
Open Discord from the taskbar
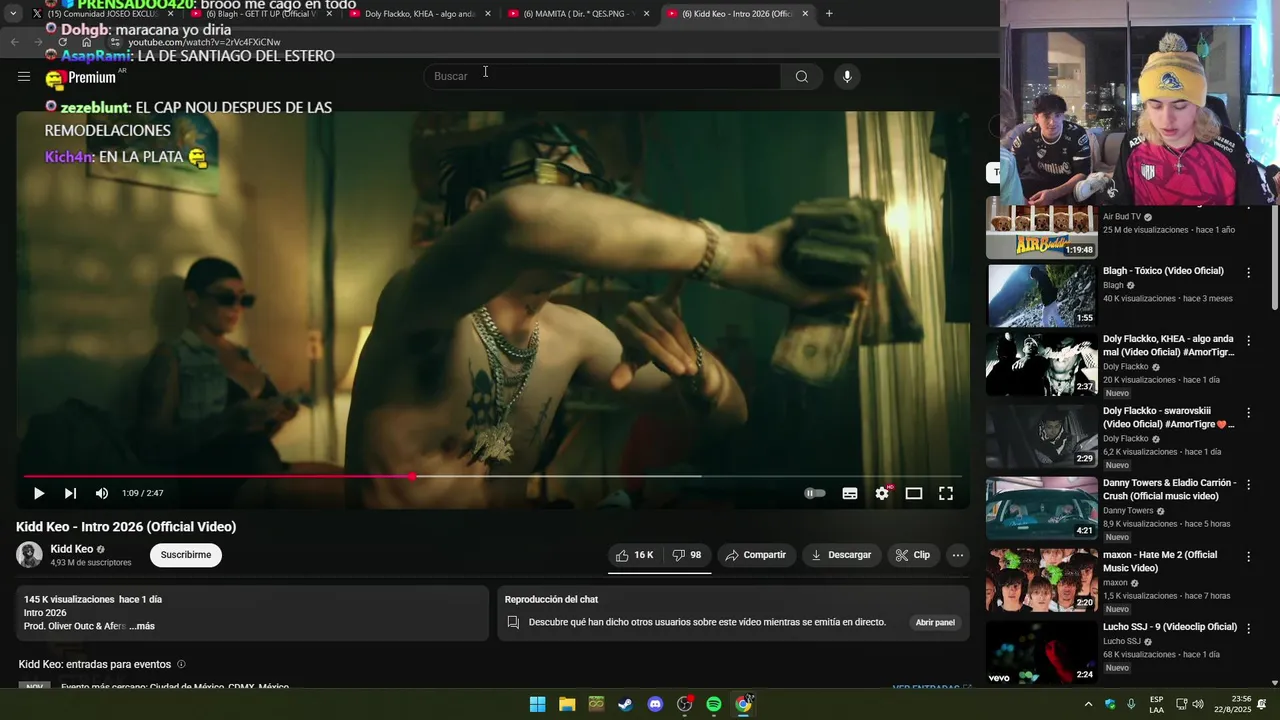coord(655,704)
